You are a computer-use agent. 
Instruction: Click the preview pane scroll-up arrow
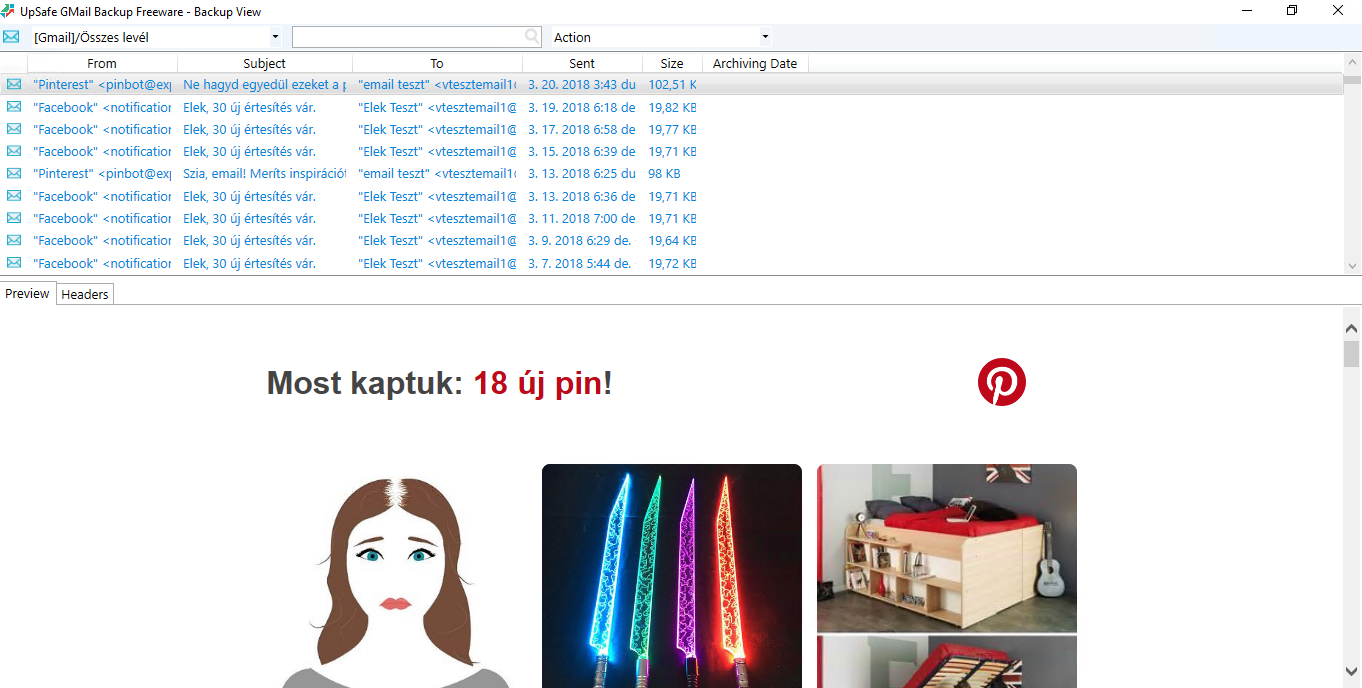click(x=1351, y=328)
